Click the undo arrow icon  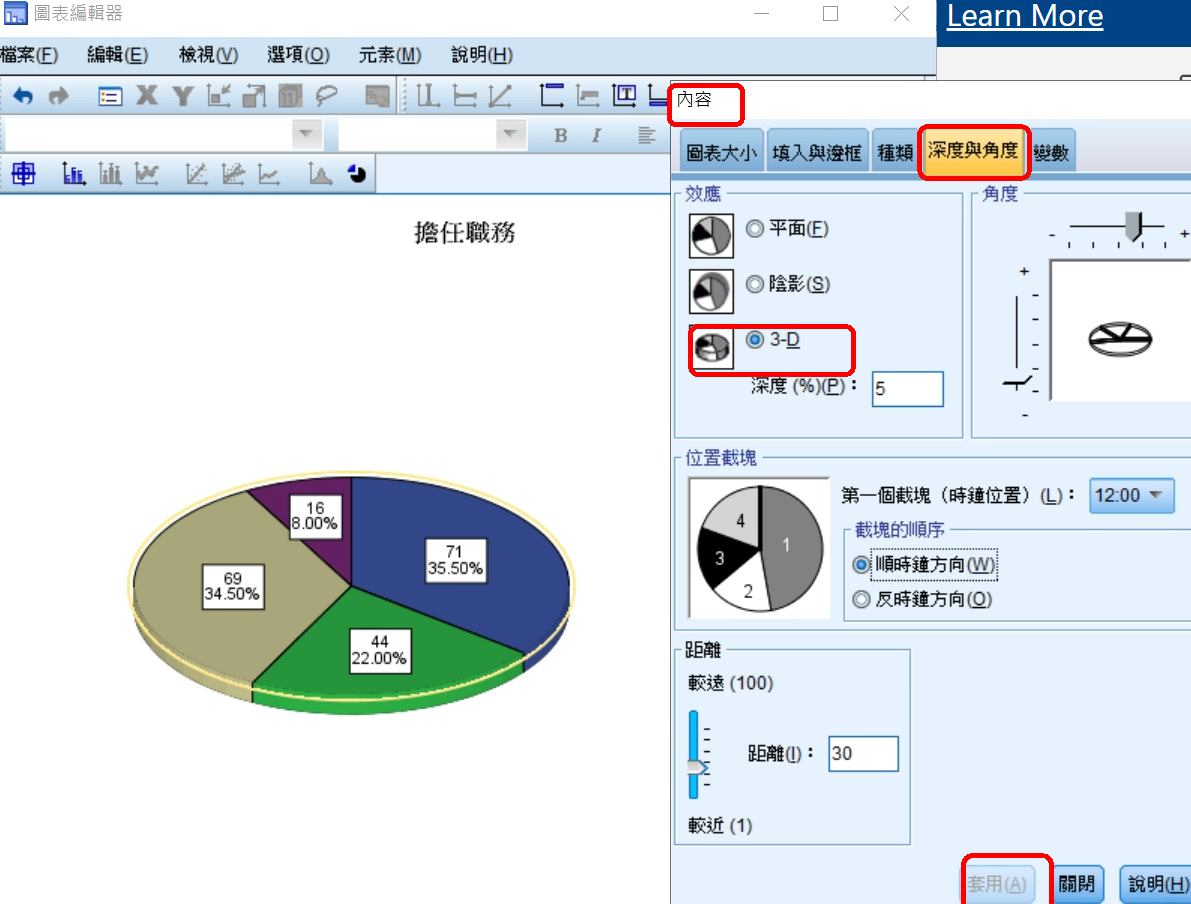23,96
